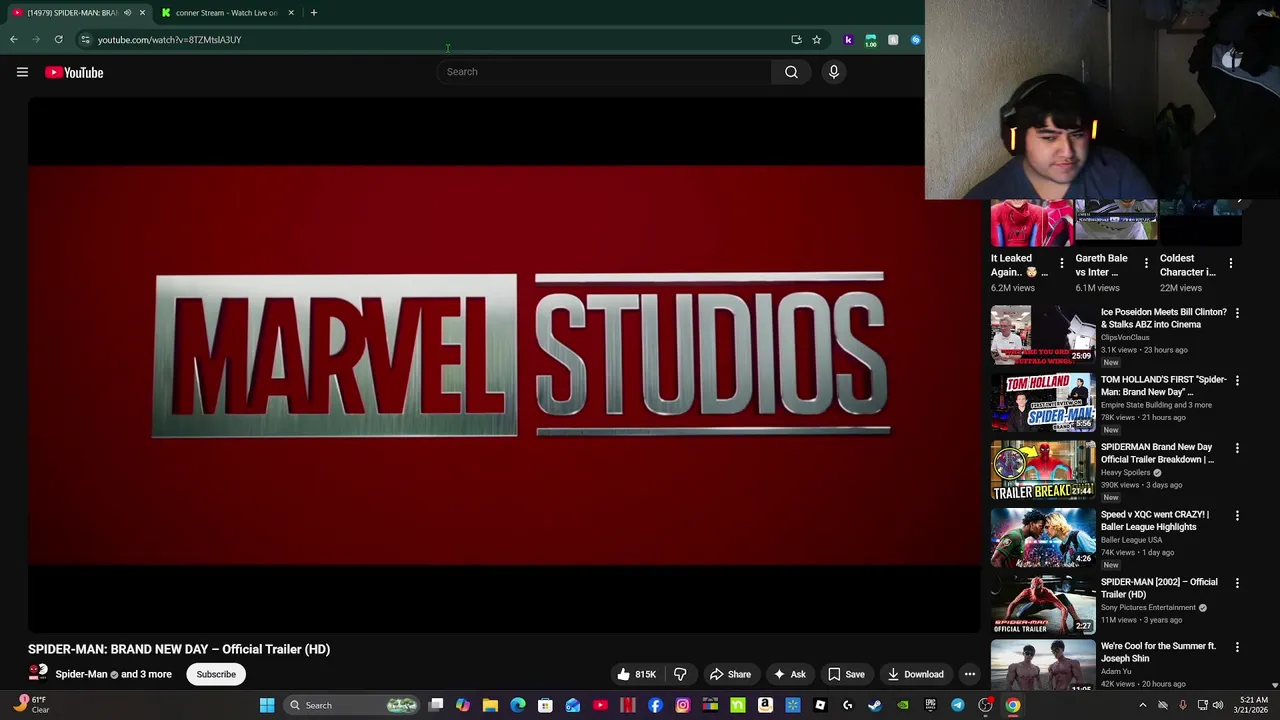The height and width of the screenshot is (720, 1280).
Task: Click the install/cast icon in address bar
Action: coord(796,40)
